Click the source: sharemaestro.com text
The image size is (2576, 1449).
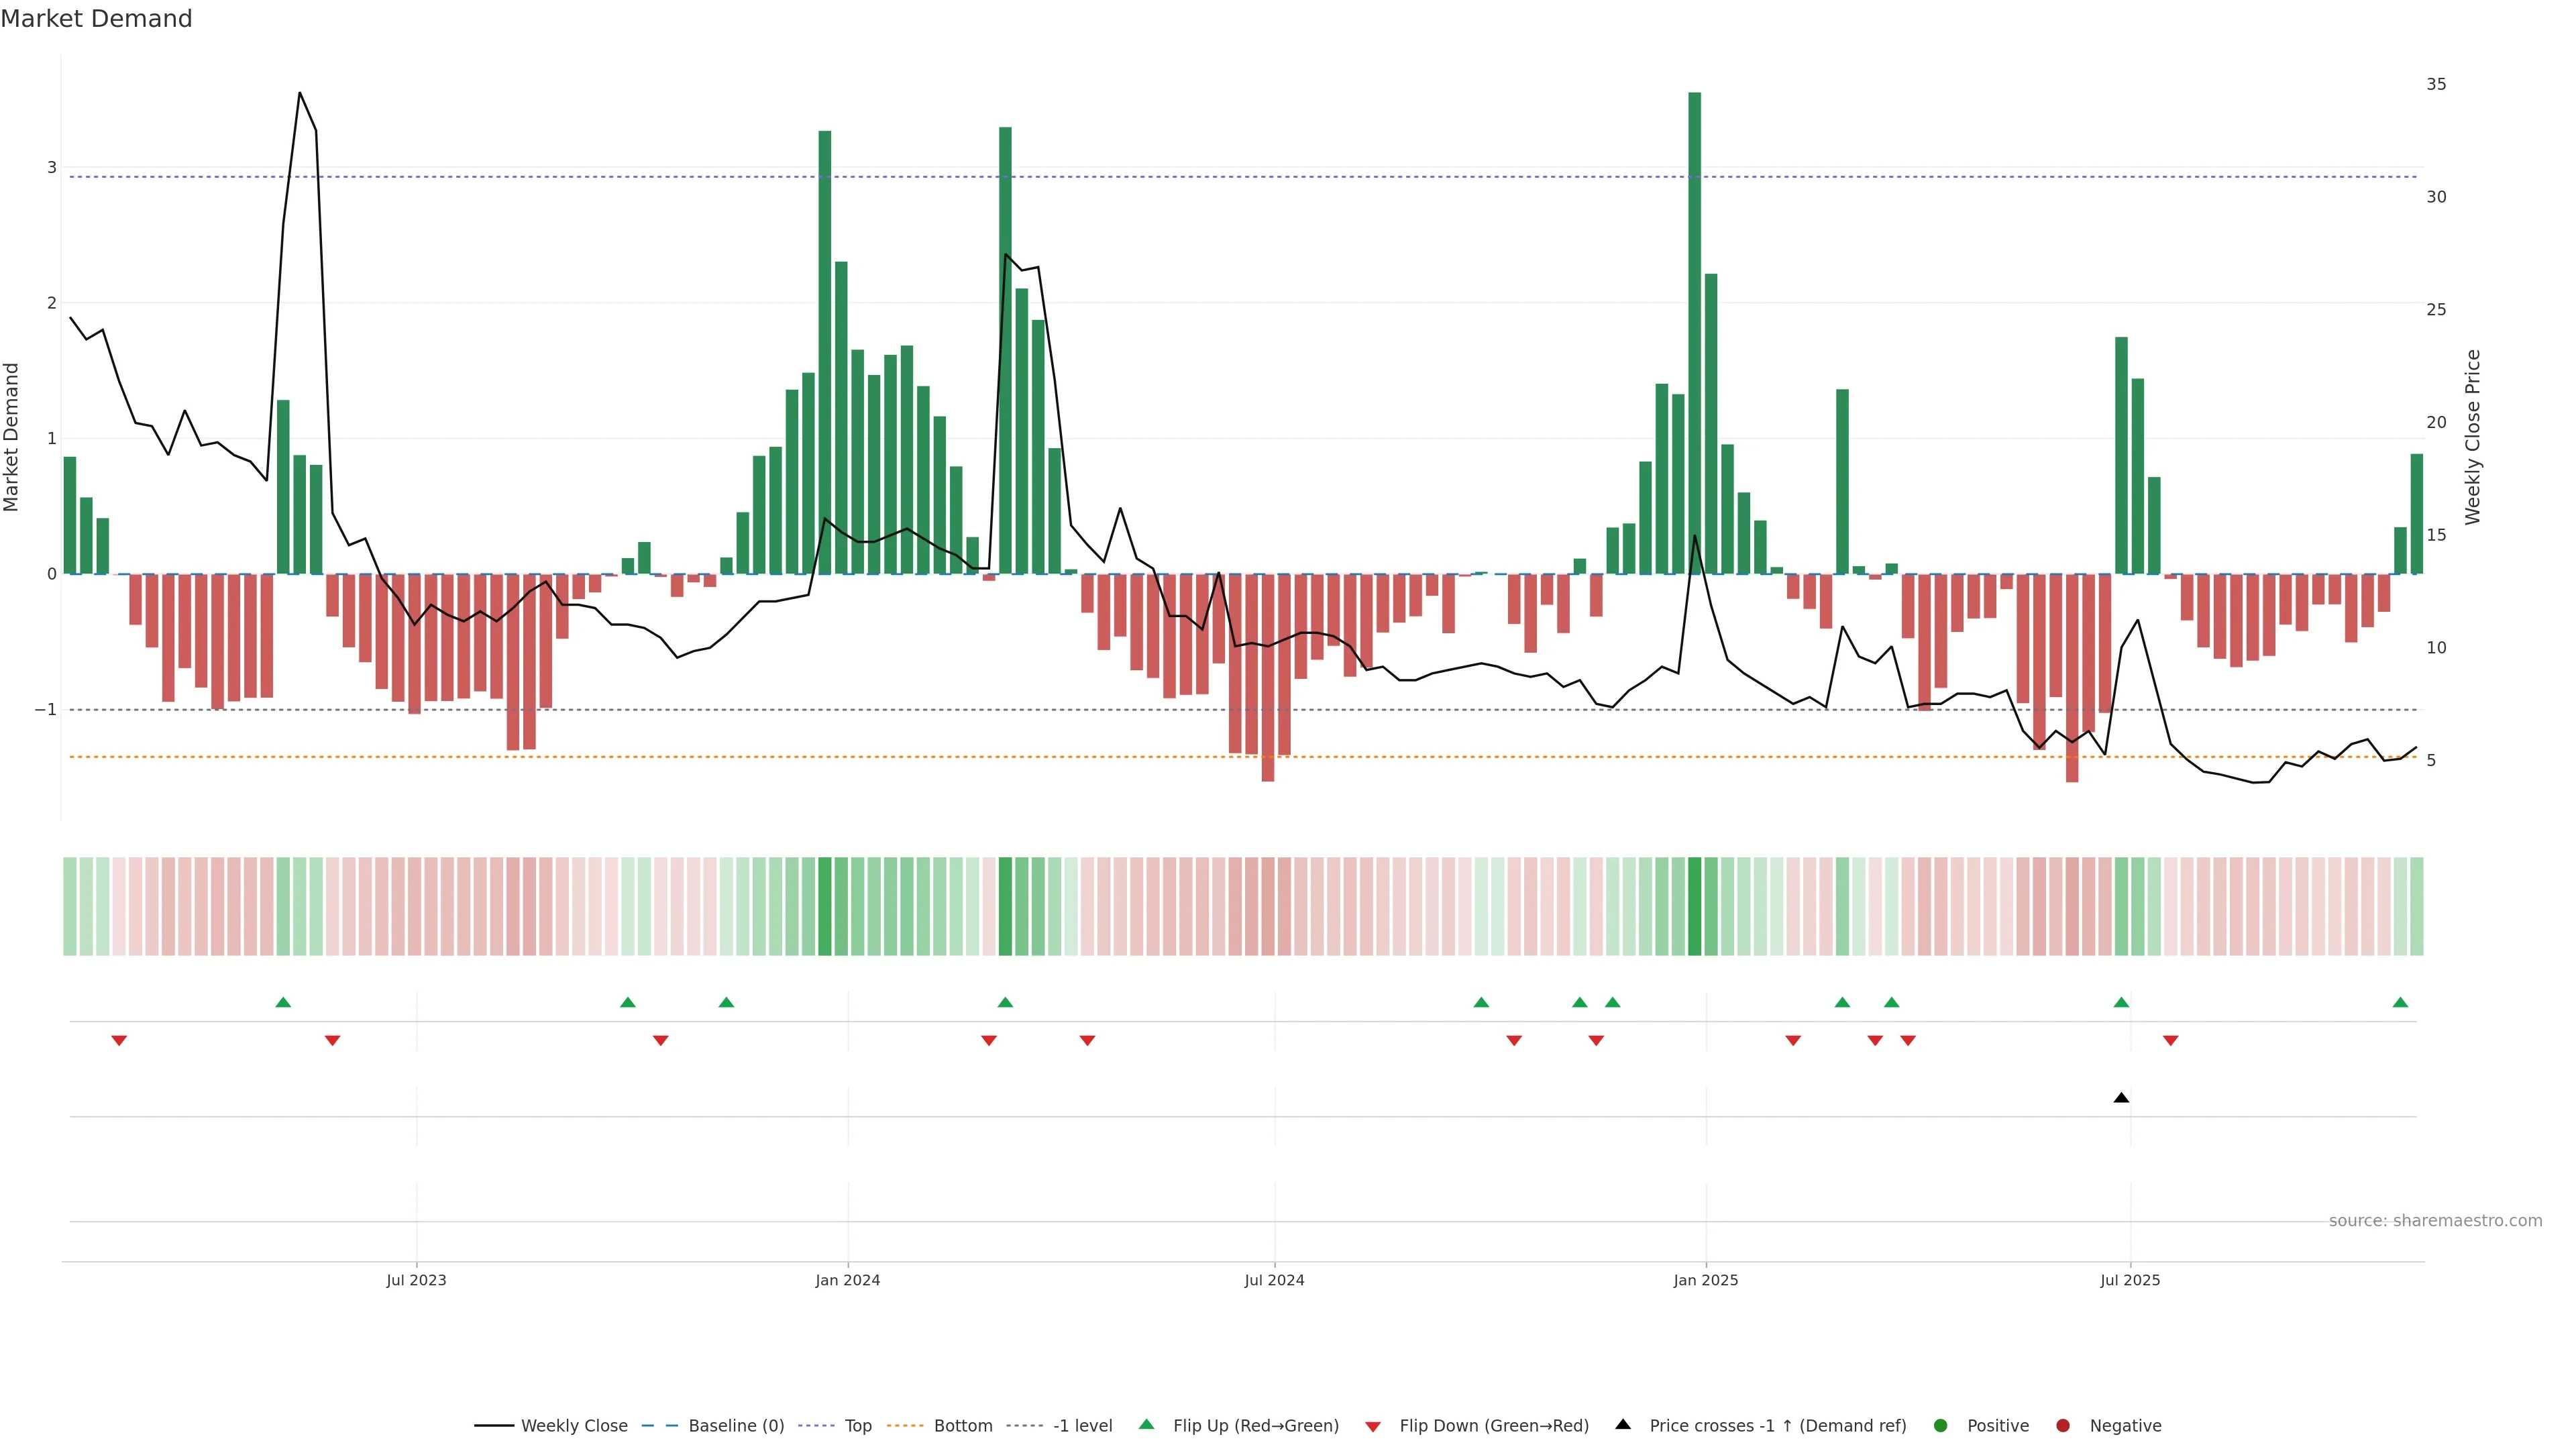pyautogui.click(x=2435, y=1220)
